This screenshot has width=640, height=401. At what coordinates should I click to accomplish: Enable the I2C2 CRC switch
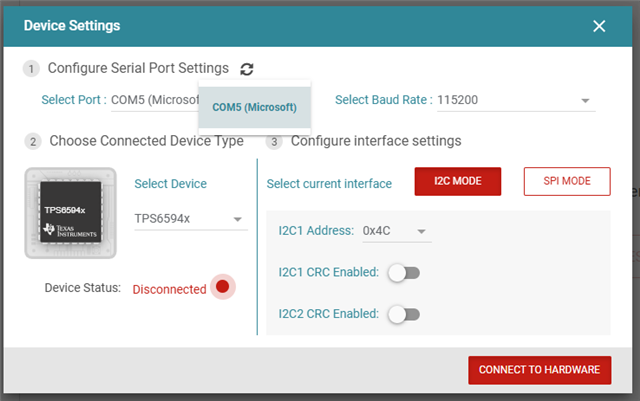click(403, 314)
